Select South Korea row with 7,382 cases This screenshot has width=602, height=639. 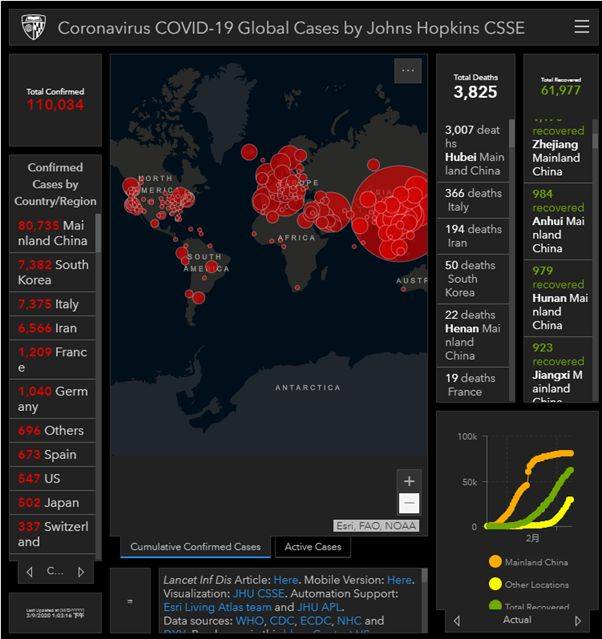(52, 272)
